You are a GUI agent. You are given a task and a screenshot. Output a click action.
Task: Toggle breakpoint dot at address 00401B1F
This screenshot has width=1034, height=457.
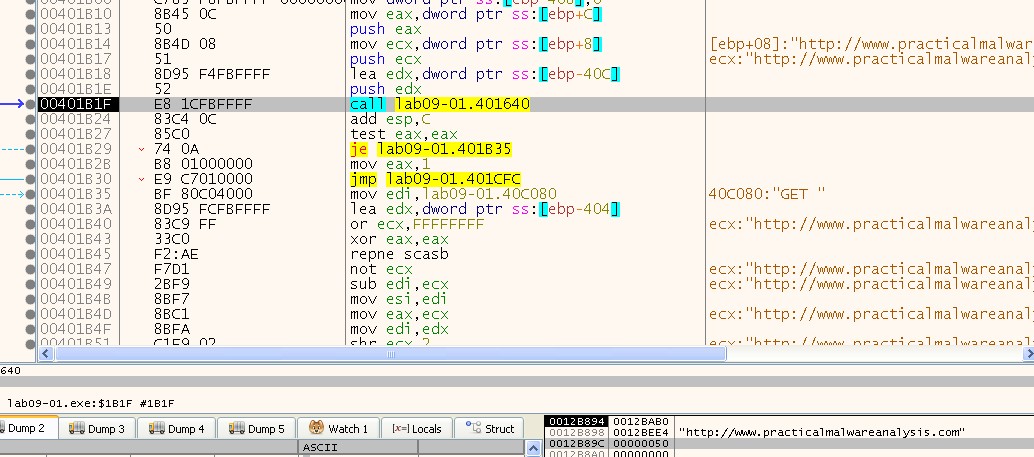tap(32, 104)
